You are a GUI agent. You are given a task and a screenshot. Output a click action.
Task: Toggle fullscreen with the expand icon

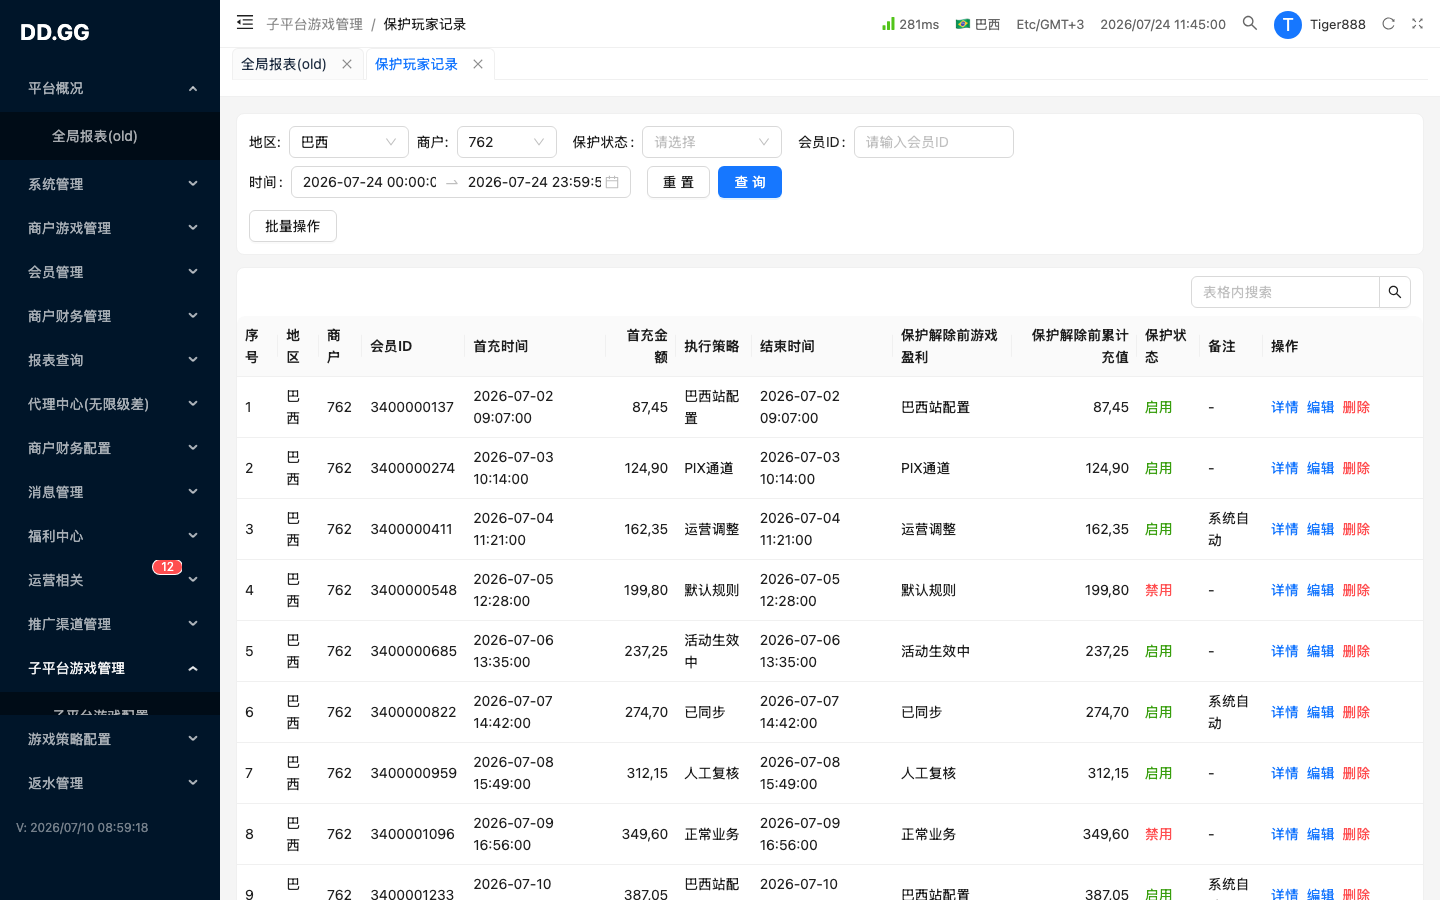point(1417,24)
